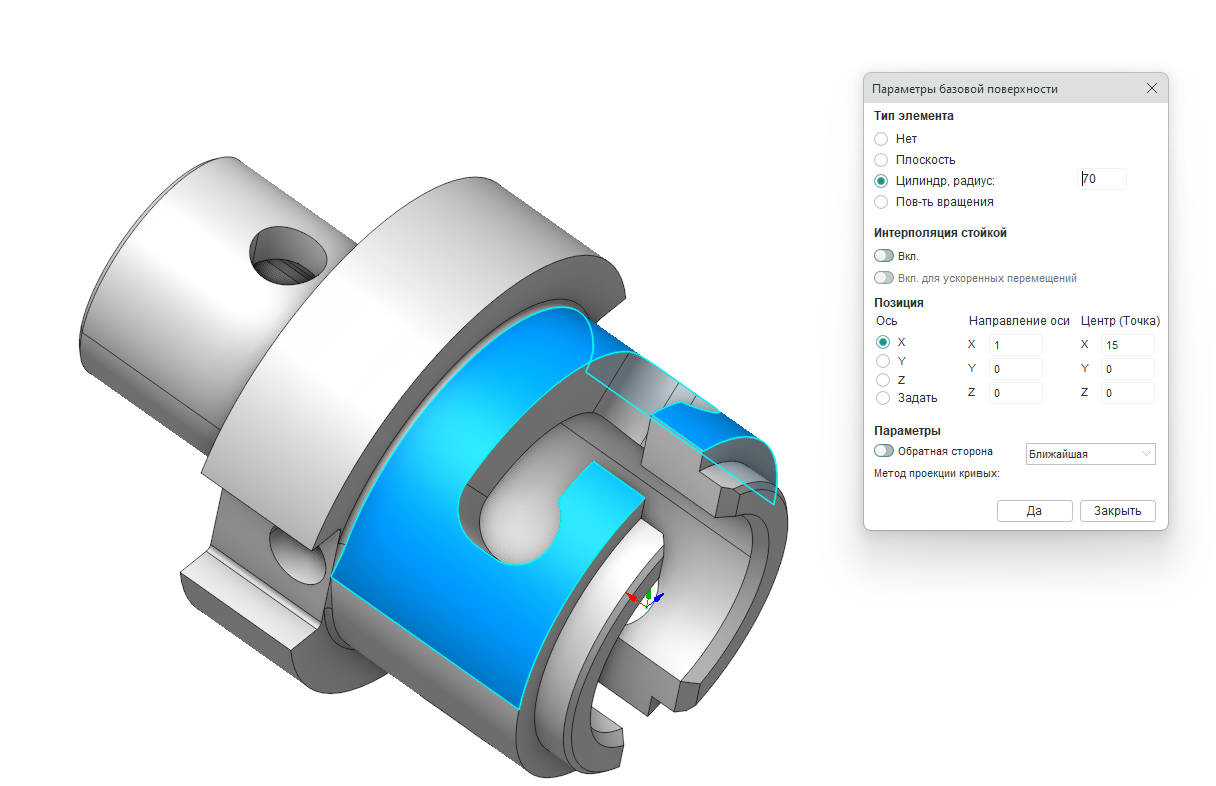Image resolution: width=1216 pixels, height=786 pixels.
Task: Choose 'Задать' custom axis option
Action: point(883,398)
